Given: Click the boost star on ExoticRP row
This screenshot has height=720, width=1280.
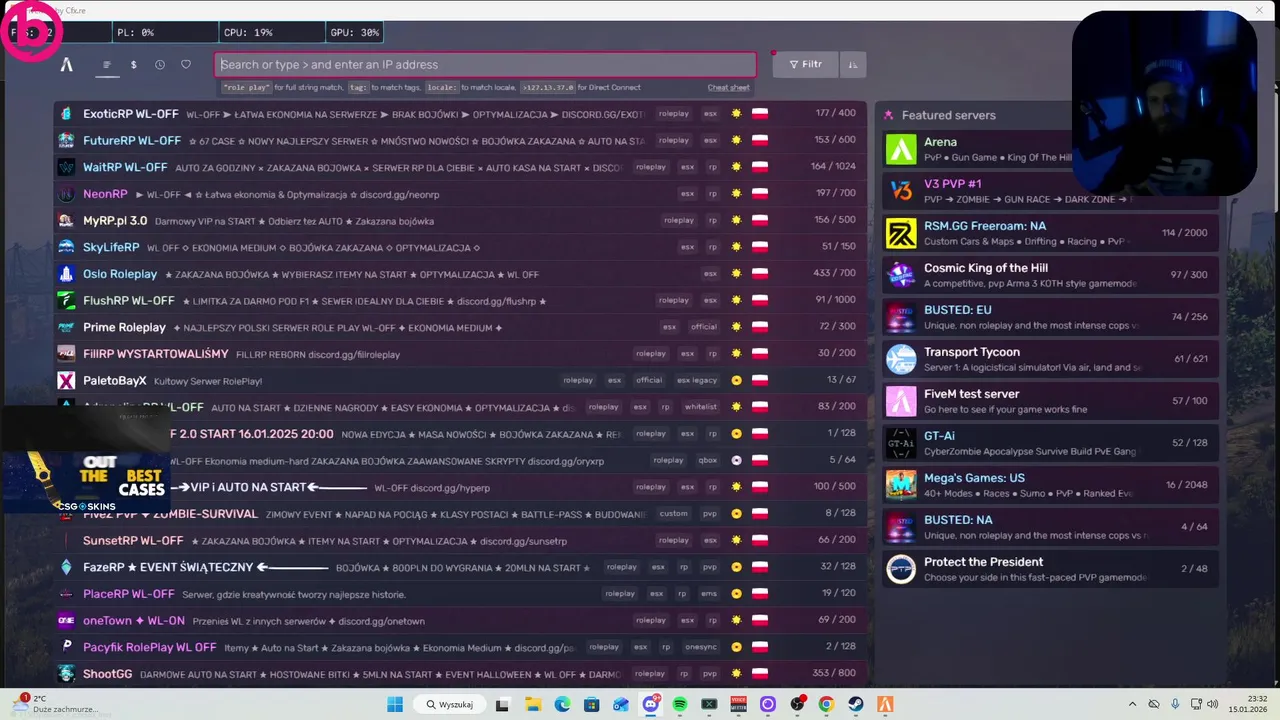Looking at the screenshot, I should [x=737, y=114].
